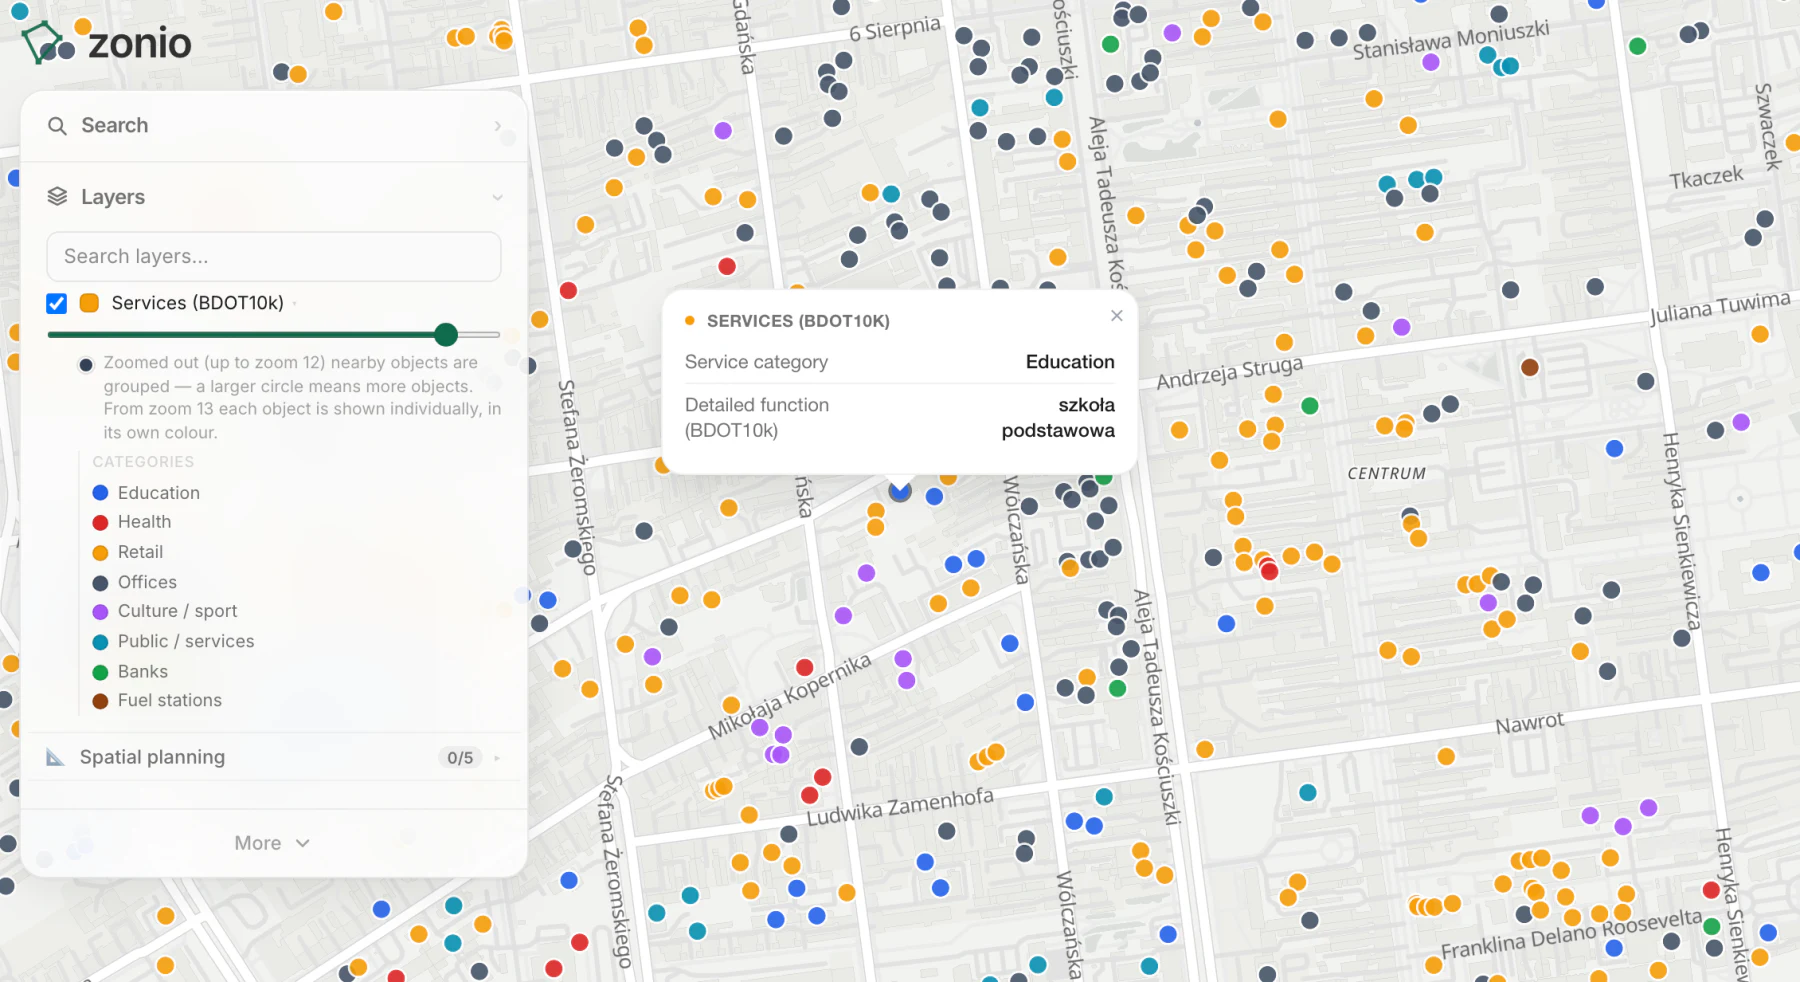Screen dimensions: 1800x982
Task: Click the Fuel stations brown dot
Action: [x=100, y=701]
